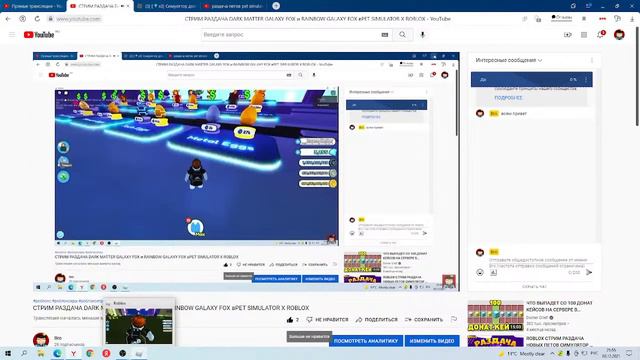The width and height of the screenshot is (640, 360).
Task: Click chat poll/chart icon
Action: 493,272
